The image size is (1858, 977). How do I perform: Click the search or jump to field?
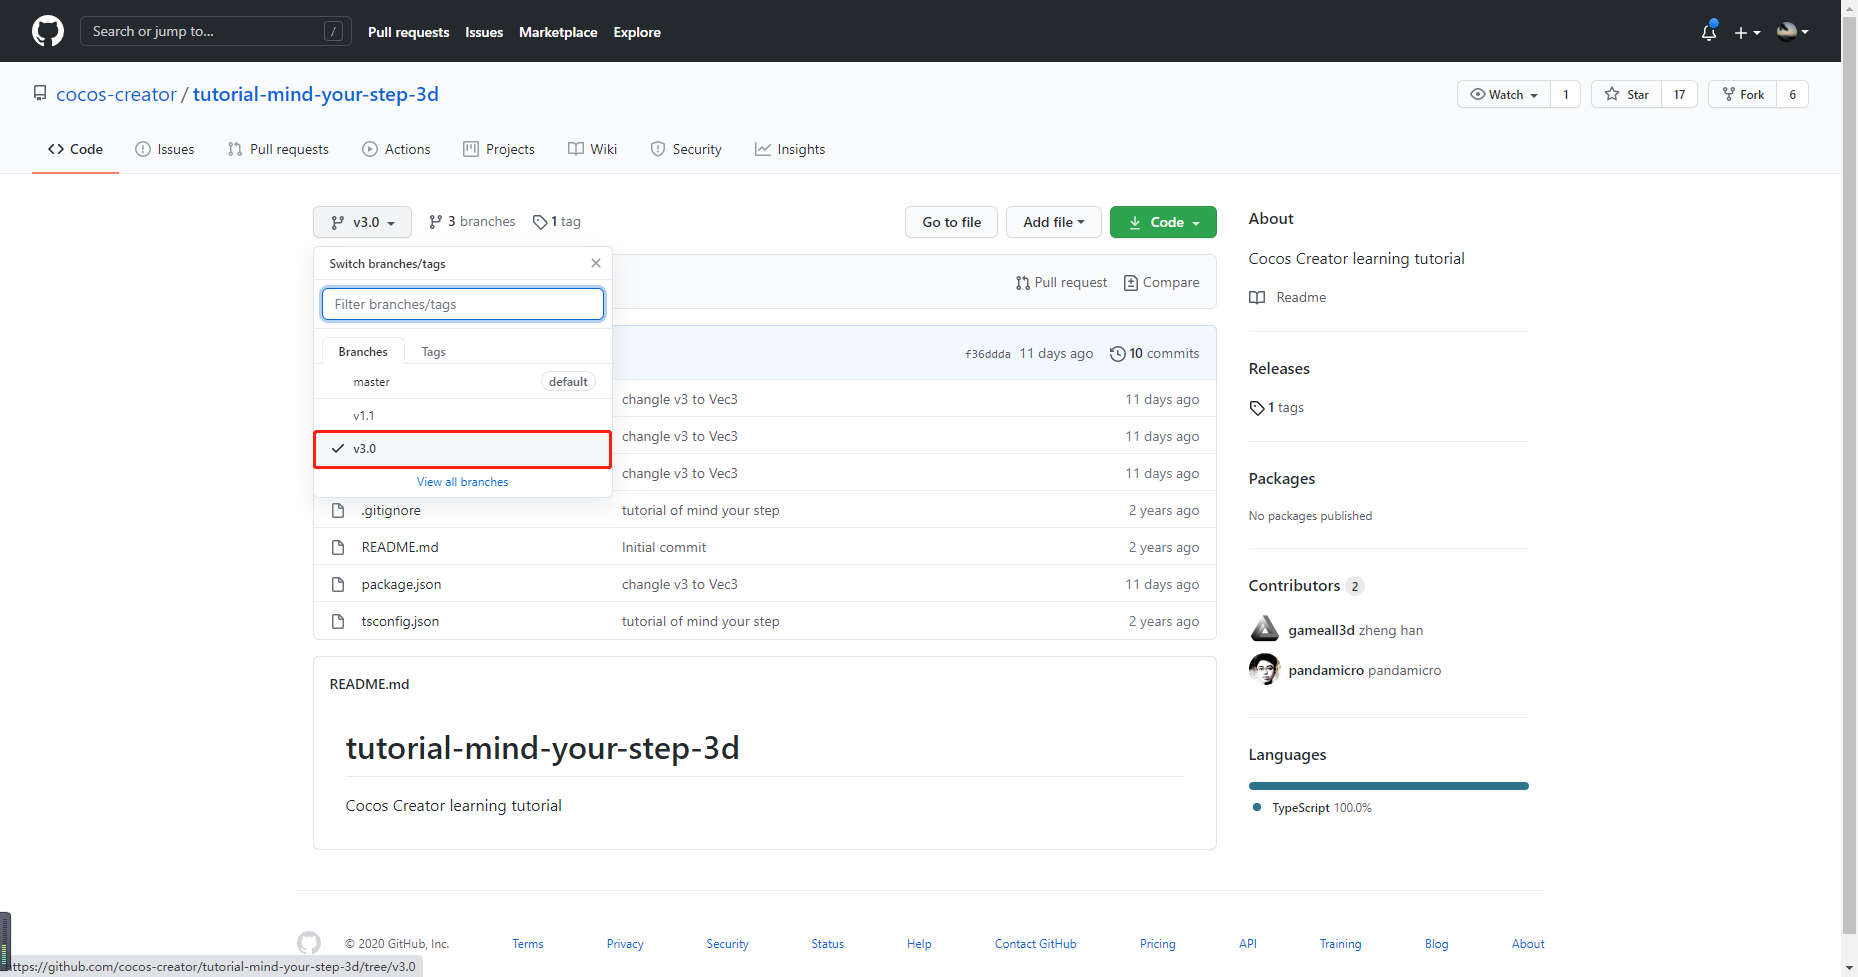click(216, 31)
